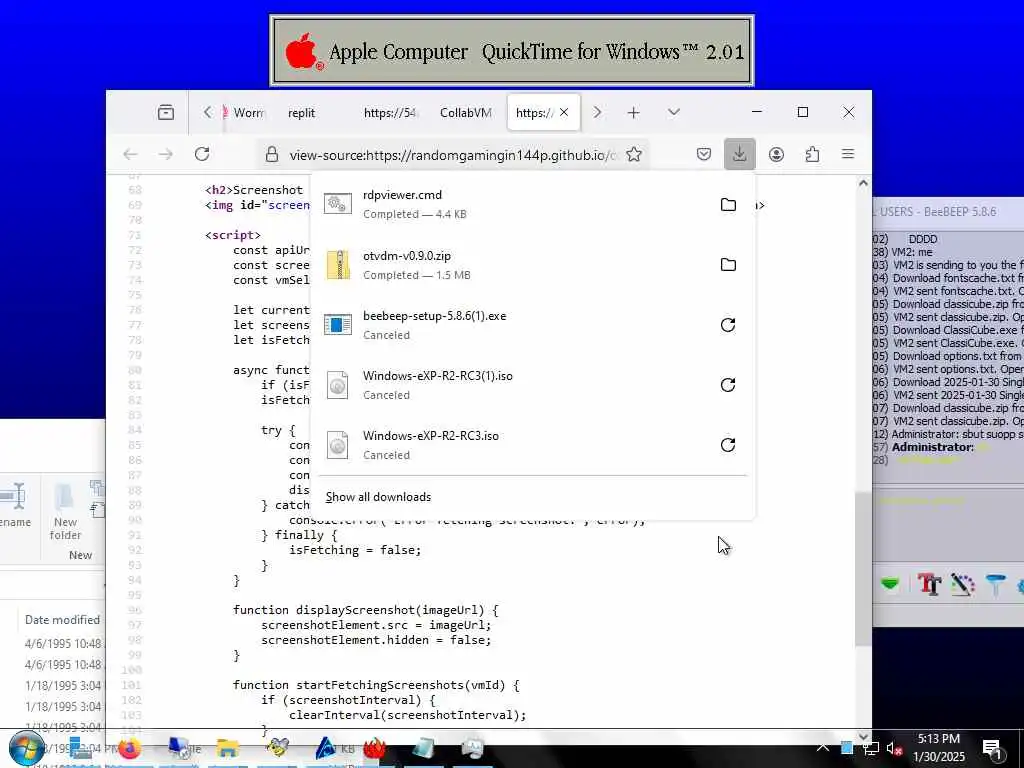1024x768 pixels.
Task: Switch to the CollabVM tab
Action: click(466, 113)
